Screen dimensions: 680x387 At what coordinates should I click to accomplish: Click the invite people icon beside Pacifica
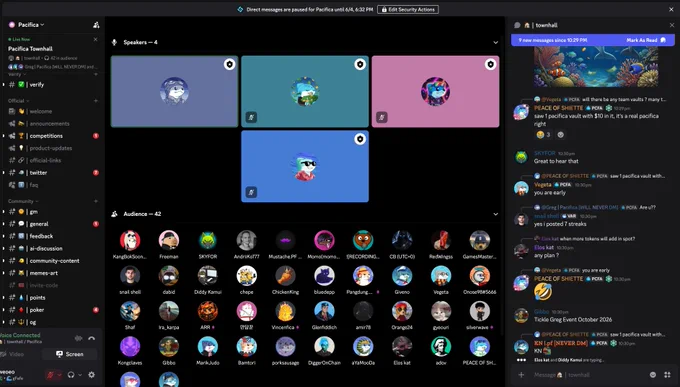pos(96,25)
